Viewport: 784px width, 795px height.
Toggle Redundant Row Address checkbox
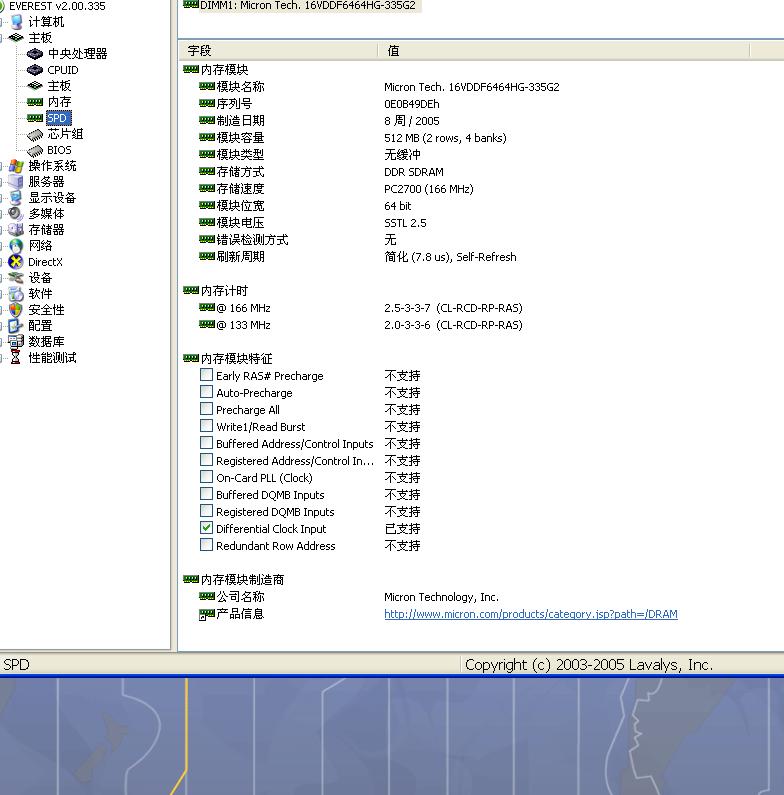coord(206,545)
